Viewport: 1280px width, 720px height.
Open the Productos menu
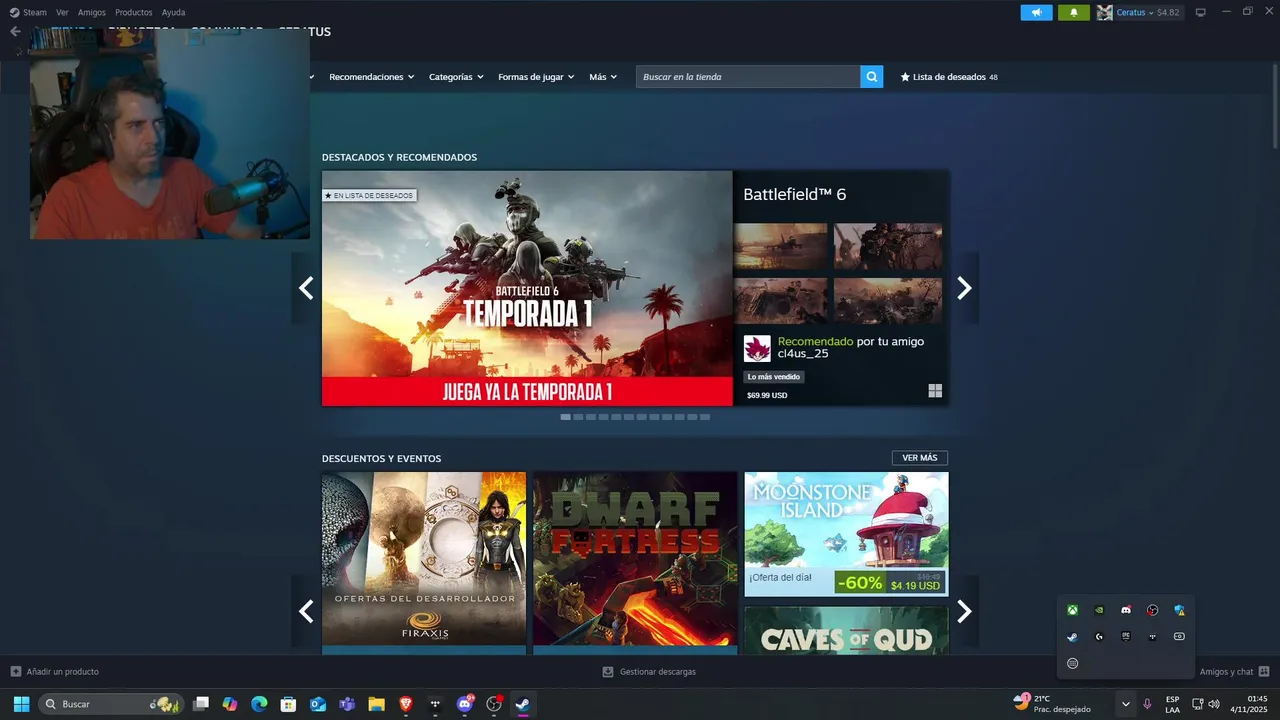point(134,12)
